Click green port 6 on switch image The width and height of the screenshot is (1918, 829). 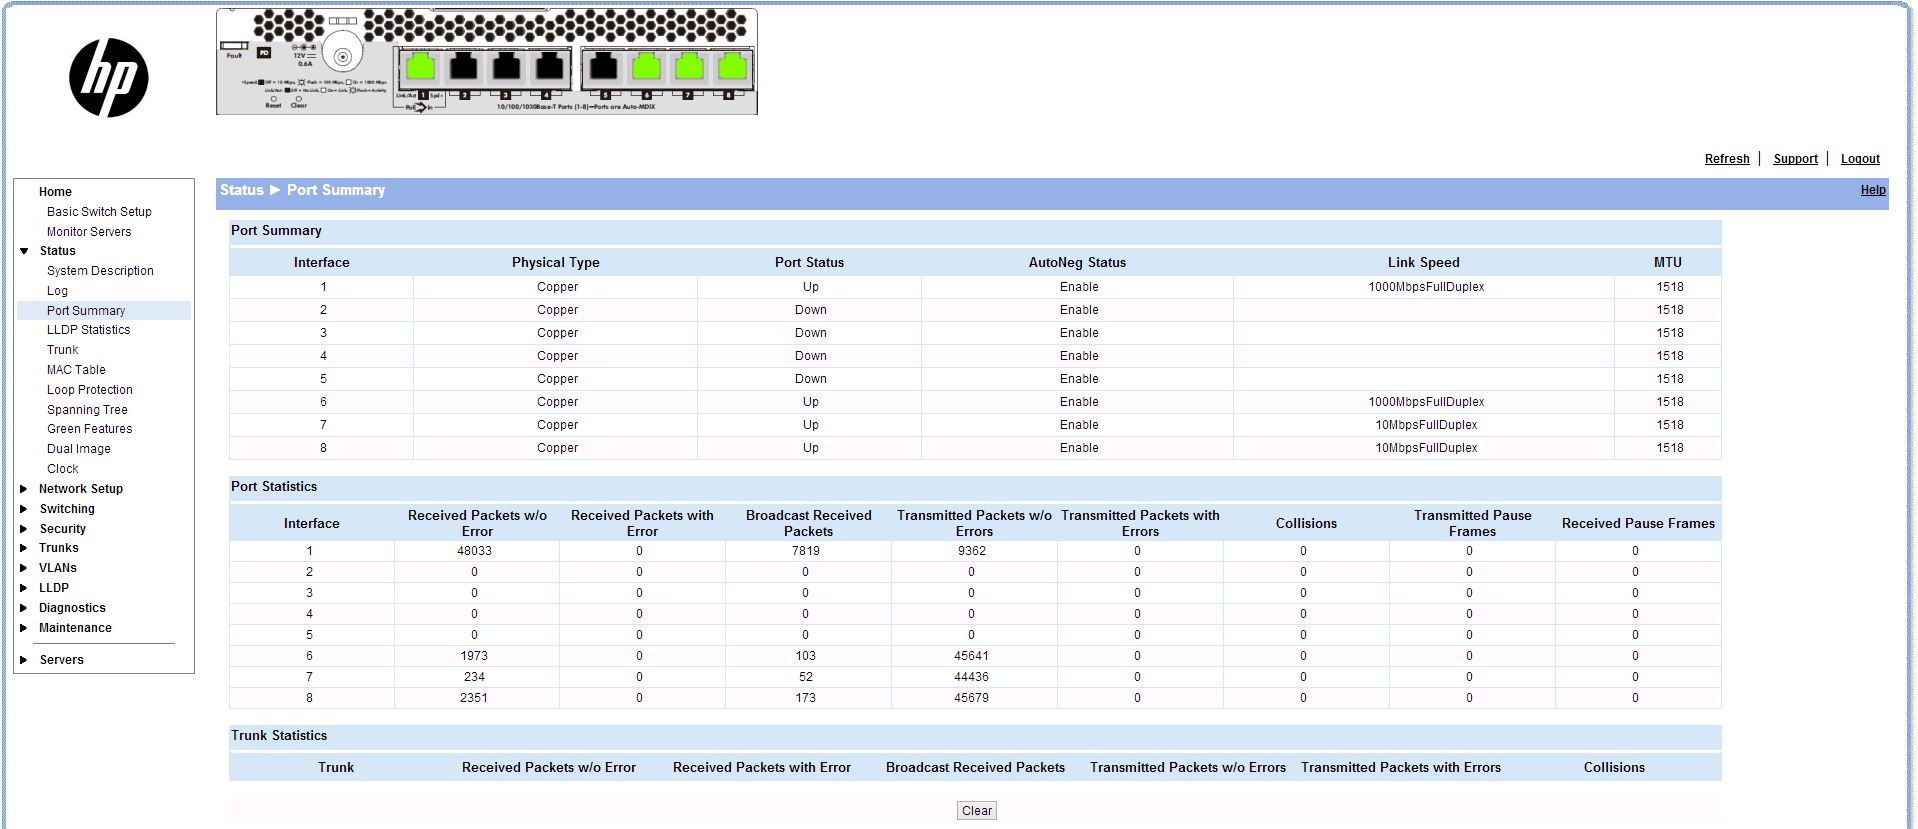647,67
